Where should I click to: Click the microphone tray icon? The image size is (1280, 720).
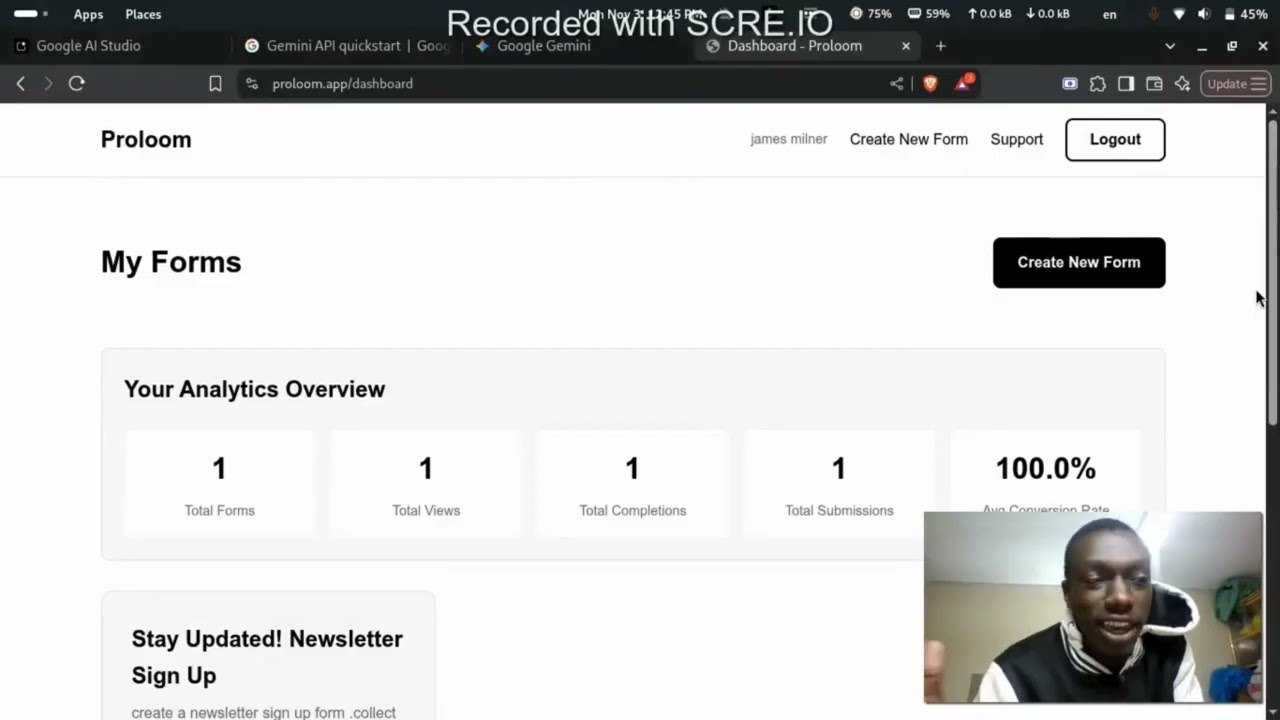click(x=1154, y=14)
